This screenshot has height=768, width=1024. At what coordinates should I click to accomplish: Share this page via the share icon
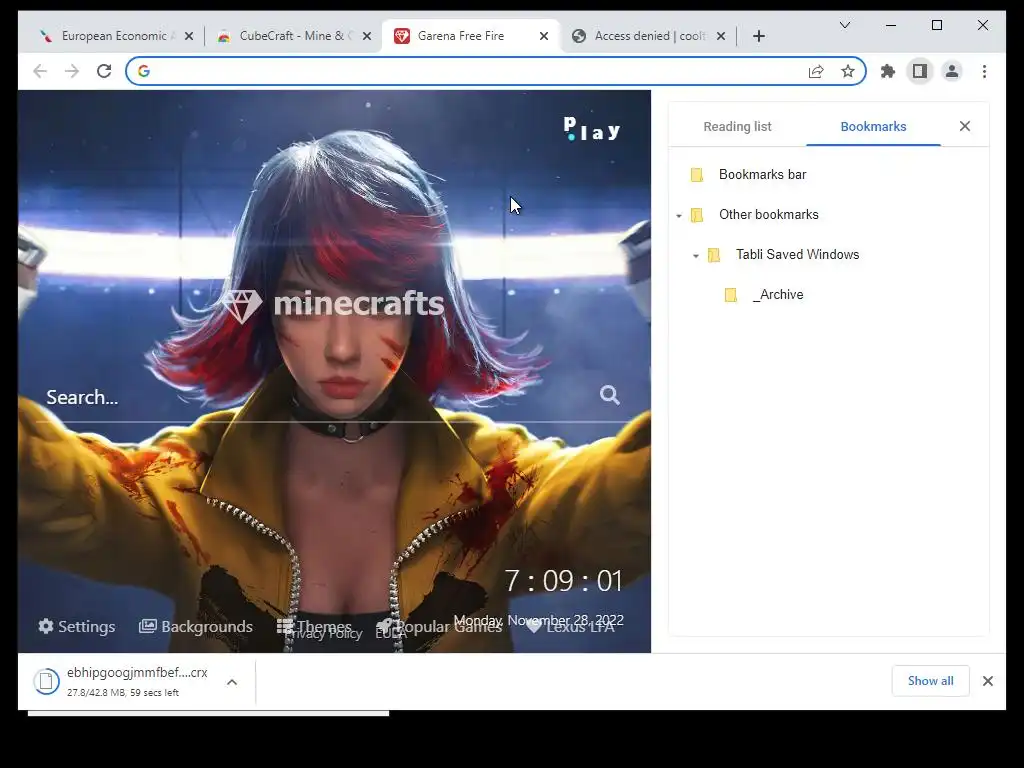(816, 71)
